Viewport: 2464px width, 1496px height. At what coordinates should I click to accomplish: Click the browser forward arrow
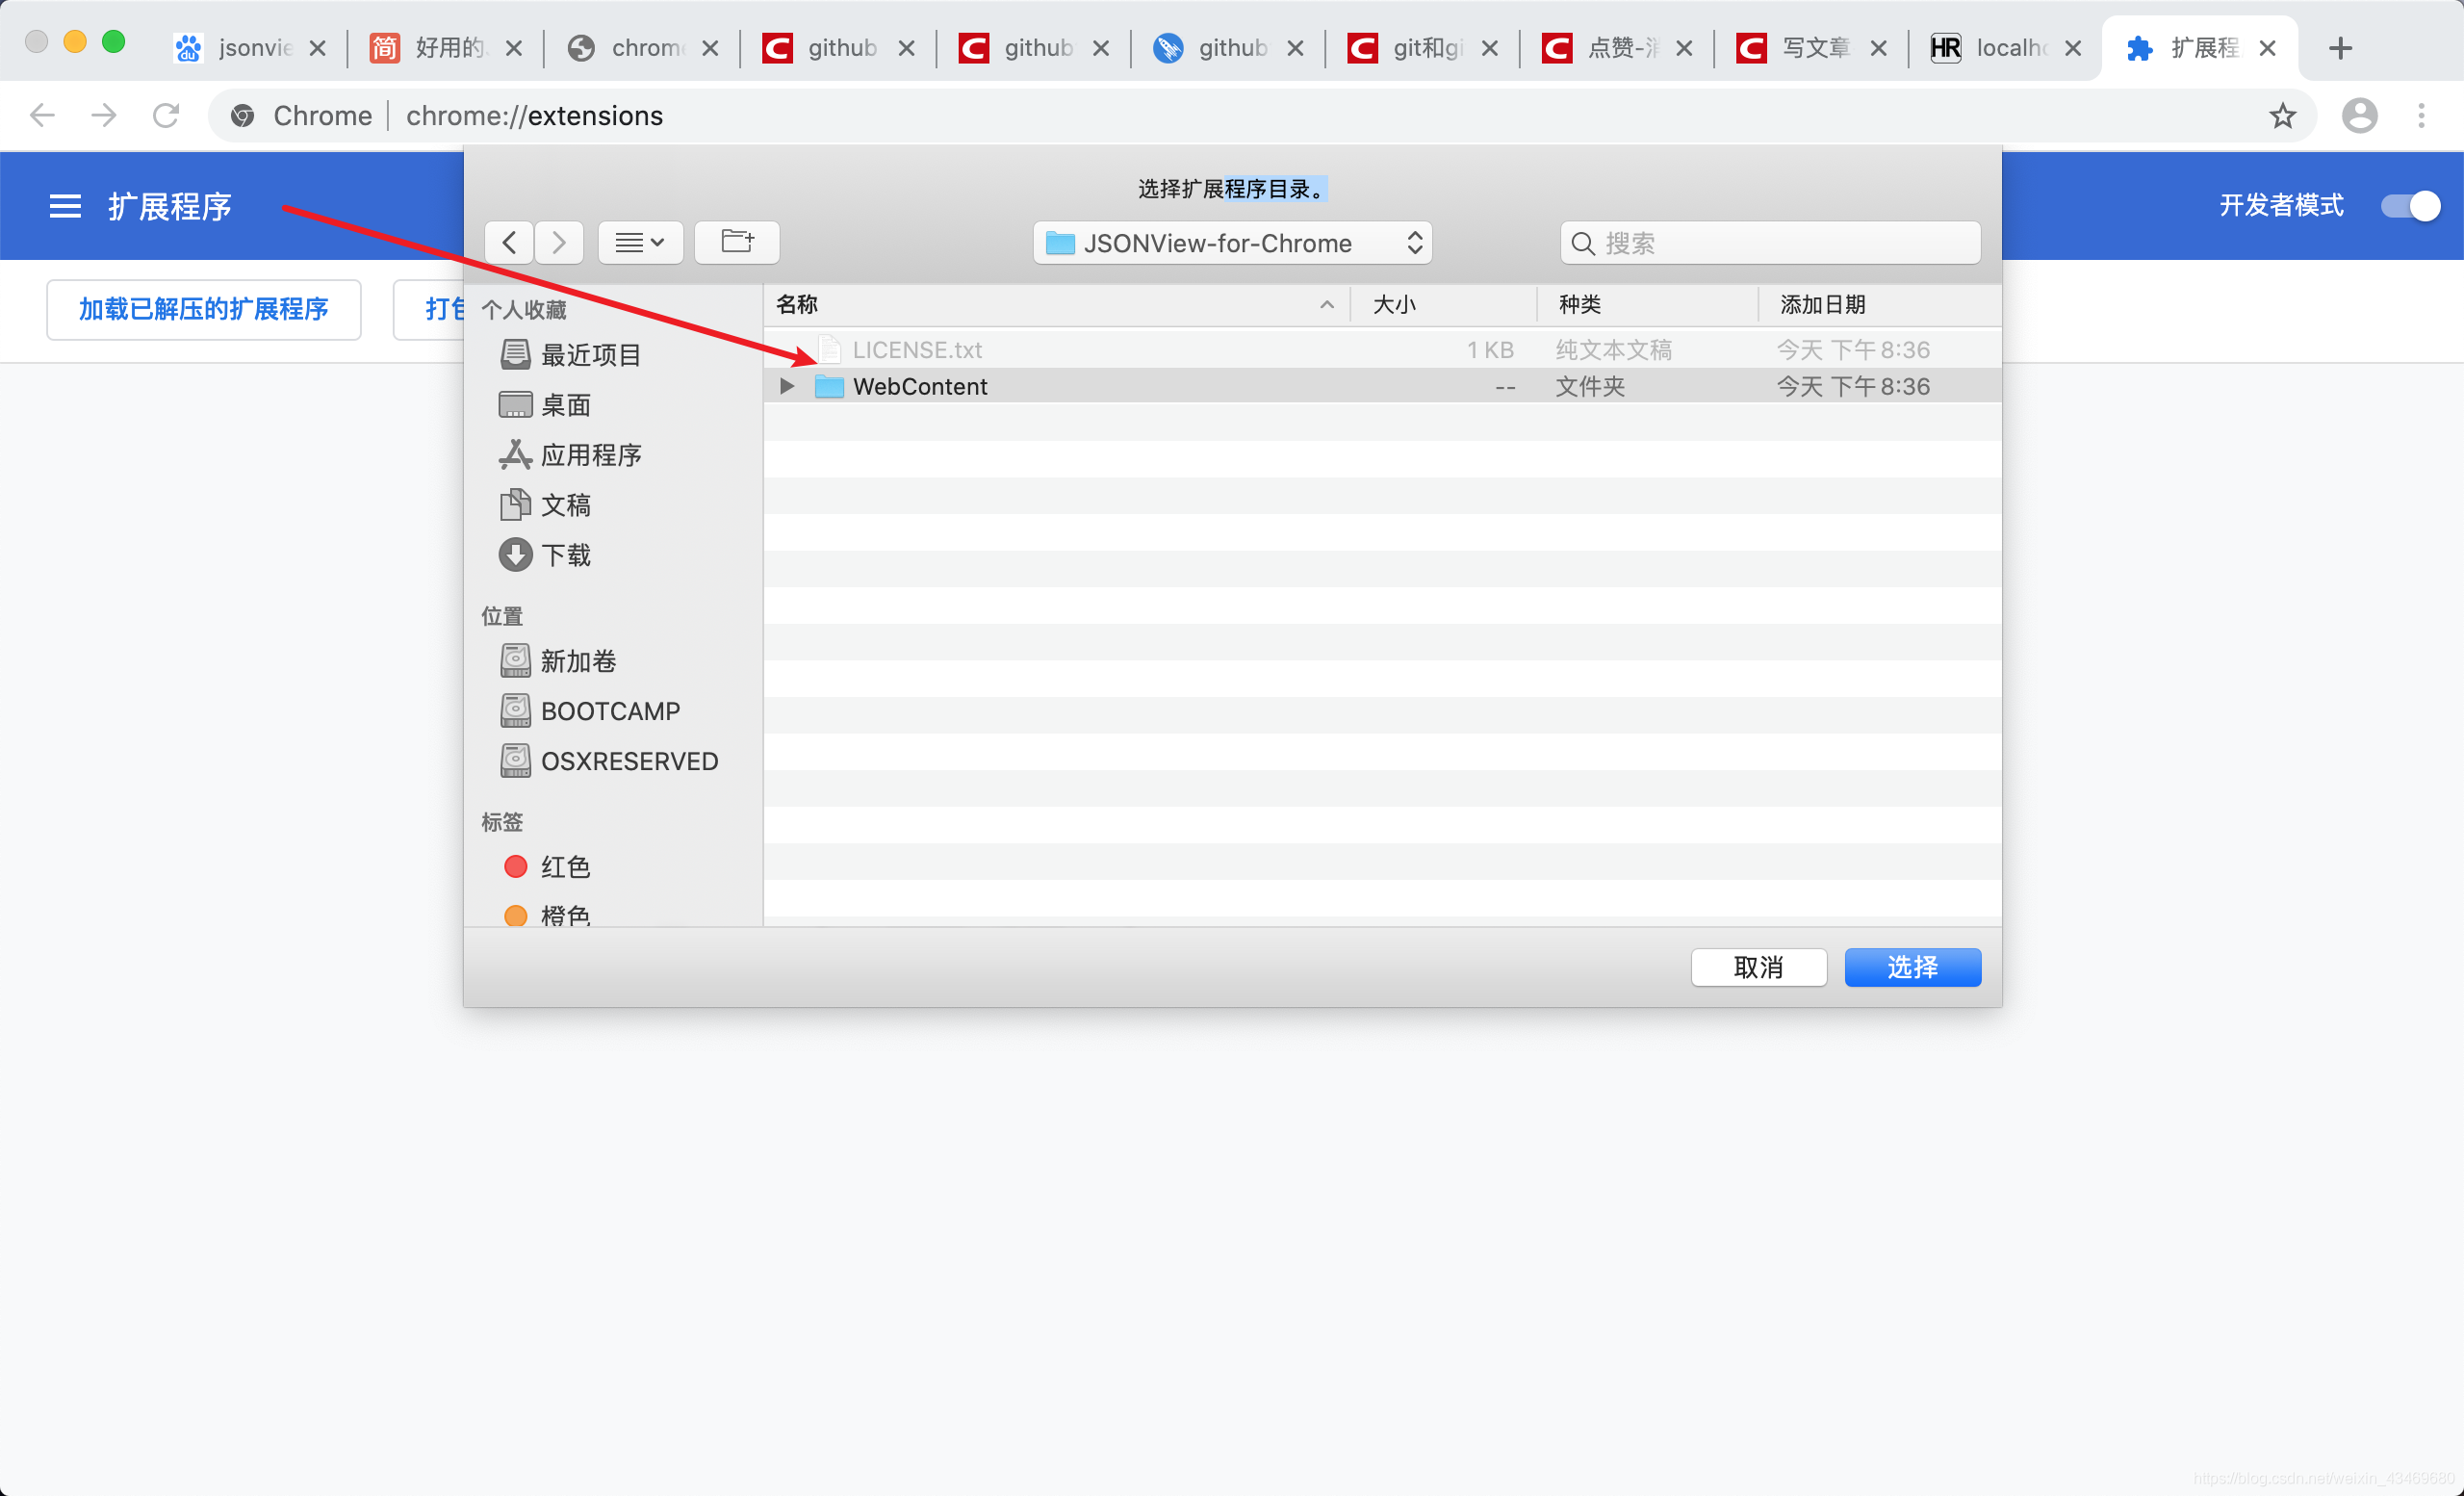pyautogui.click(x=104, y=116)
